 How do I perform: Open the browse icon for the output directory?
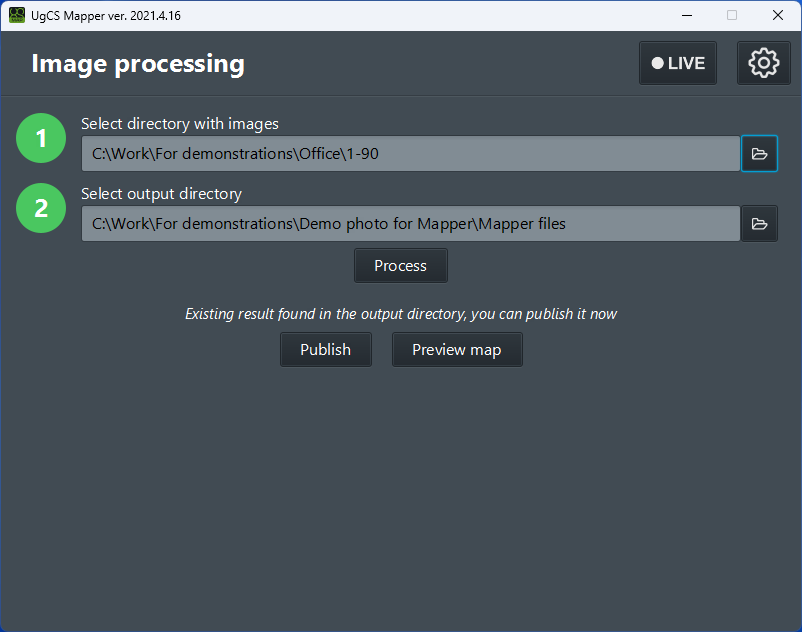coord(759,223)
